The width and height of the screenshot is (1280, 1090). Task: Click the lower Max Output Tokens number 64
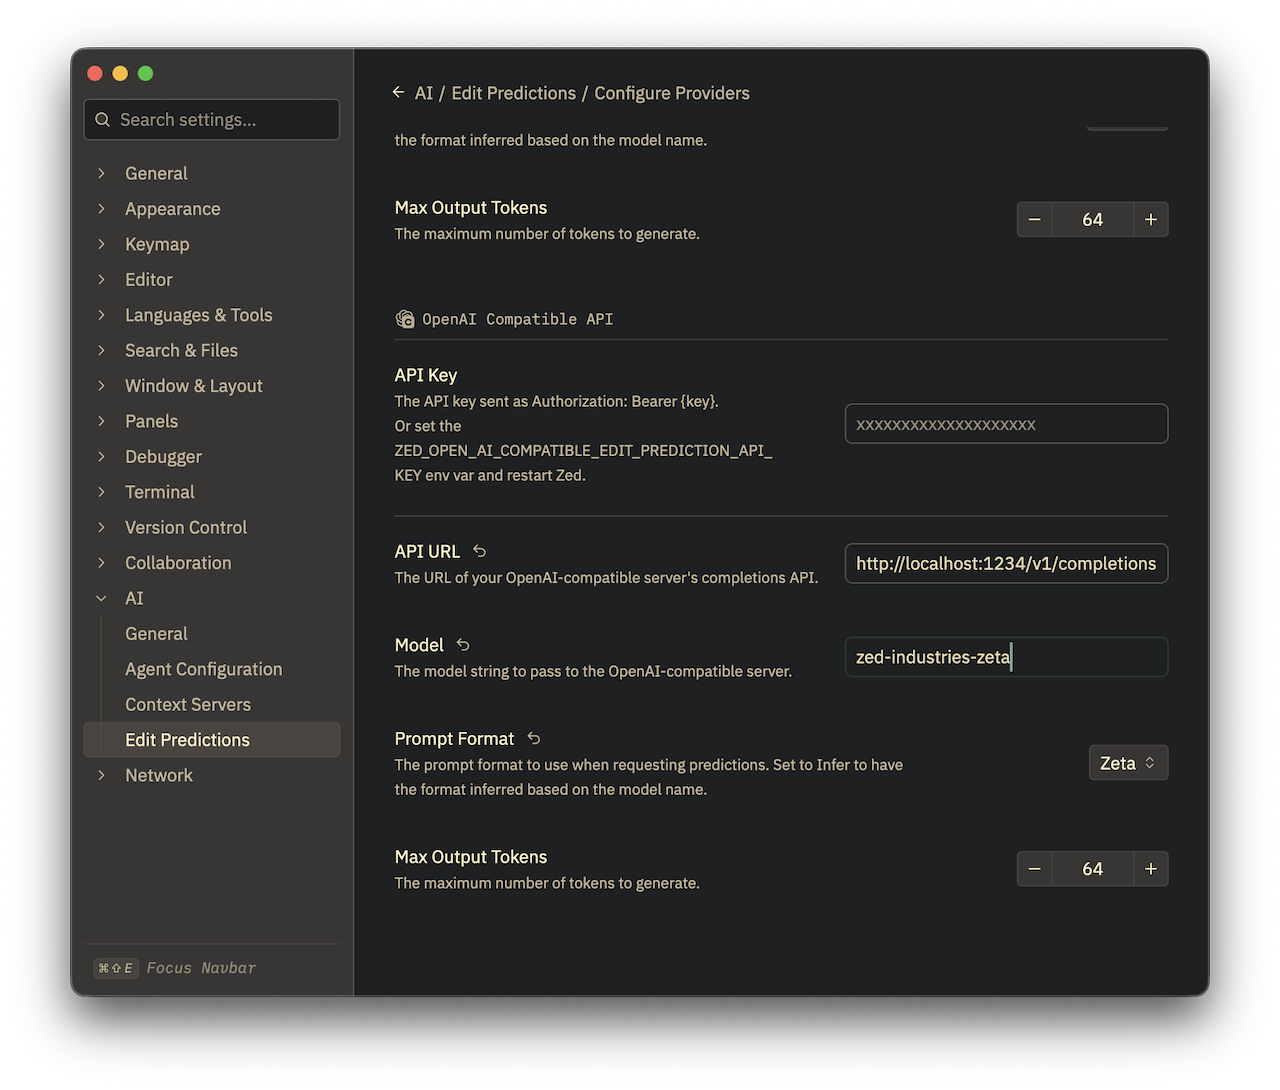(x=1092, y=869)
